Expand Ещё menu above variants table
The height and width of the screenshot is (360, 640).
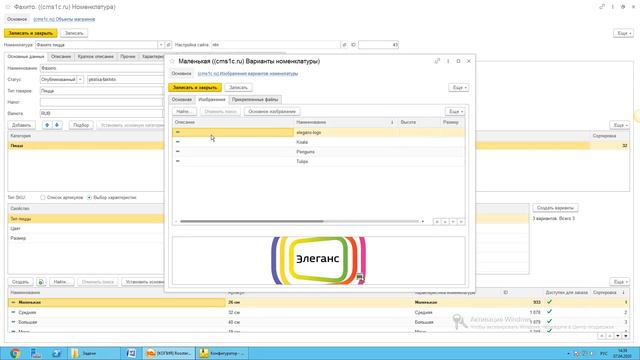point(620,282)
